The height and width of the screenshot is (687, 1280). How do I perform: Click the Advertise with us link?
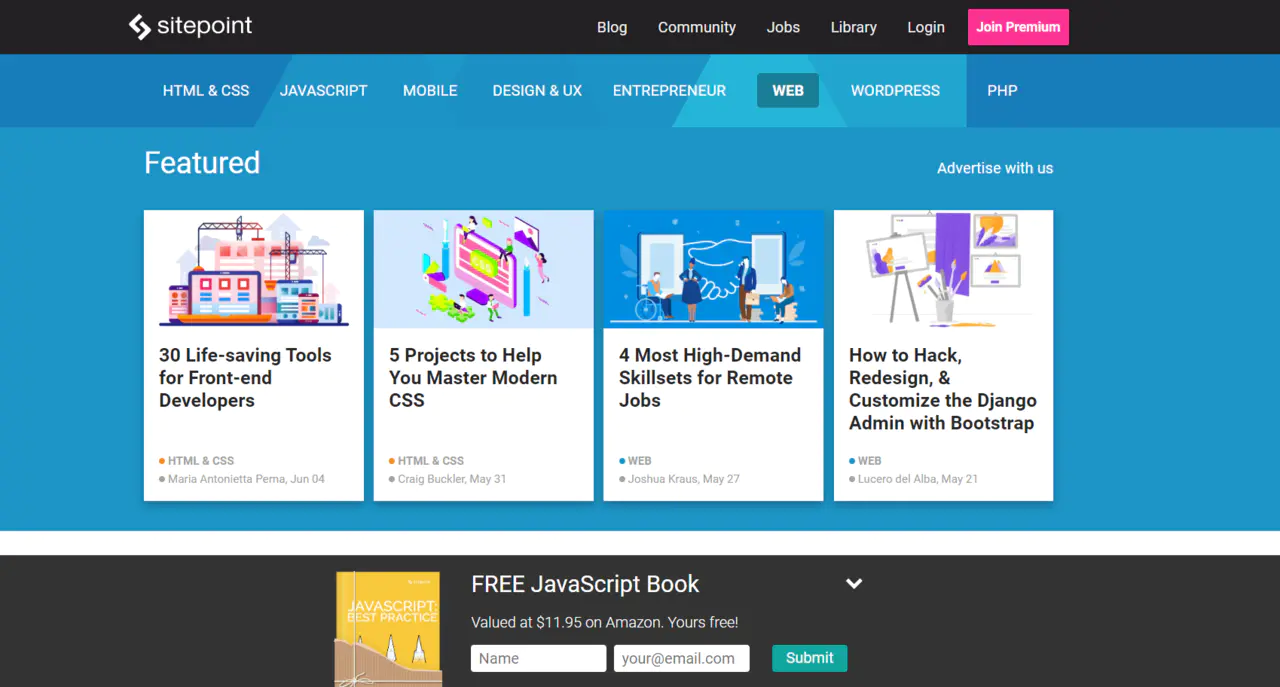click(995, 168)
